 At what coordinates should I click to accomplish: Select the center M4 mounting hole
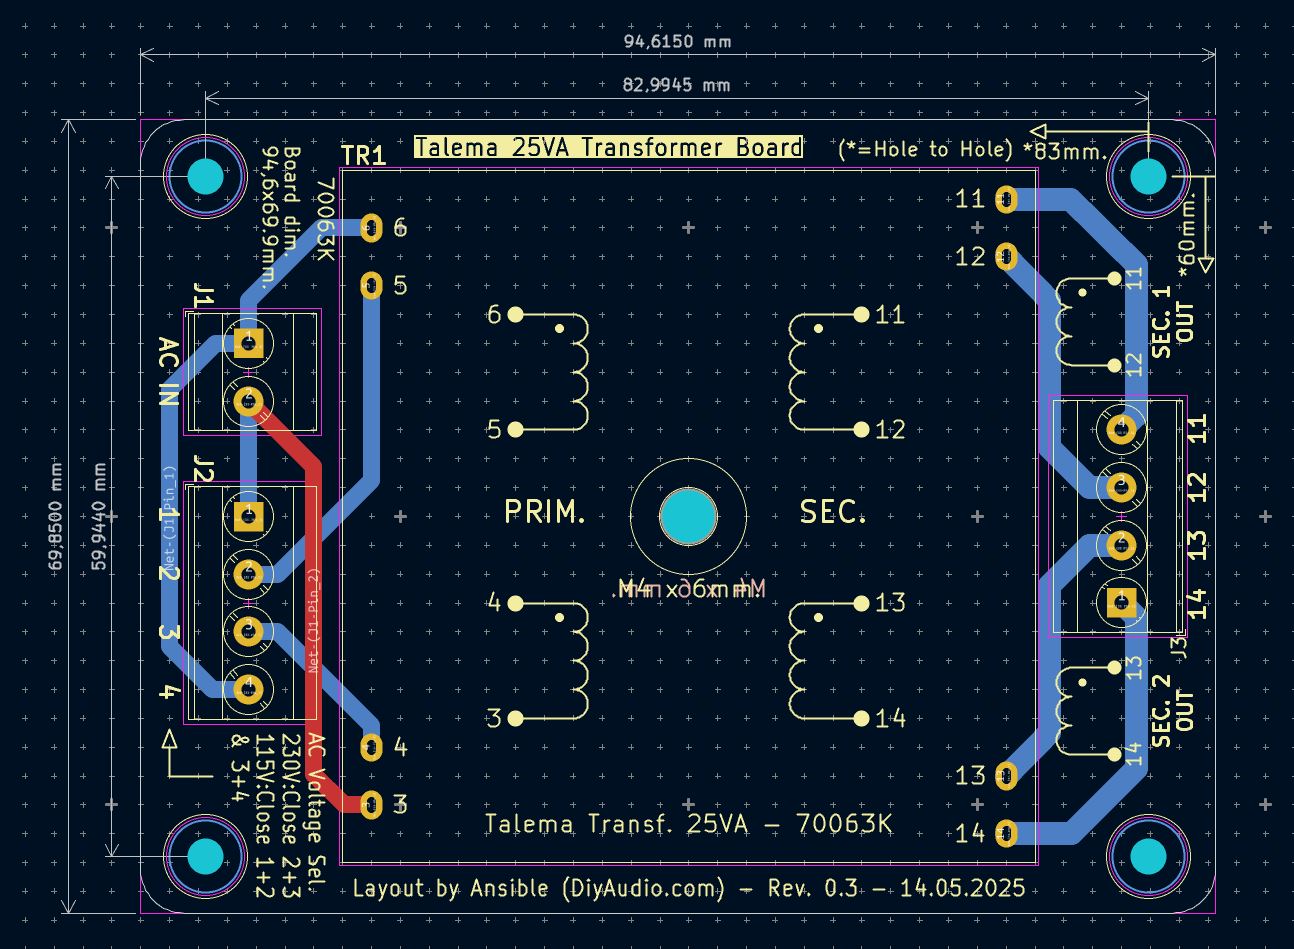pyautogui.click(x=688, y=516)
